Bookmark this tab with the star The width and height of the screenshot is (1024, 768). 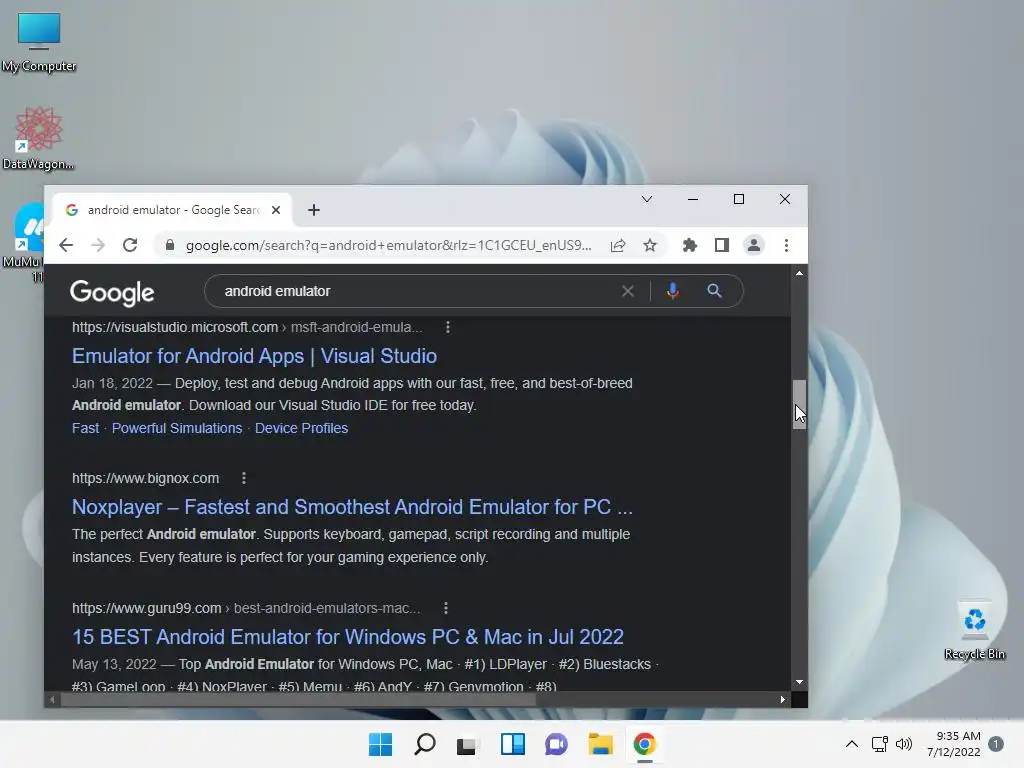pos(650,246)
